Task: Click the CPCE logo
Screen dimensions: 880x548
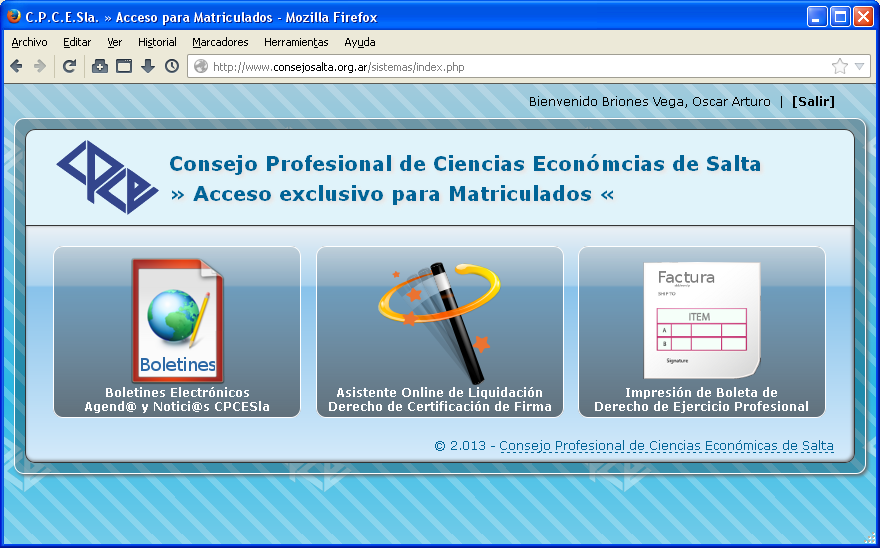Action: click(107, 177)
